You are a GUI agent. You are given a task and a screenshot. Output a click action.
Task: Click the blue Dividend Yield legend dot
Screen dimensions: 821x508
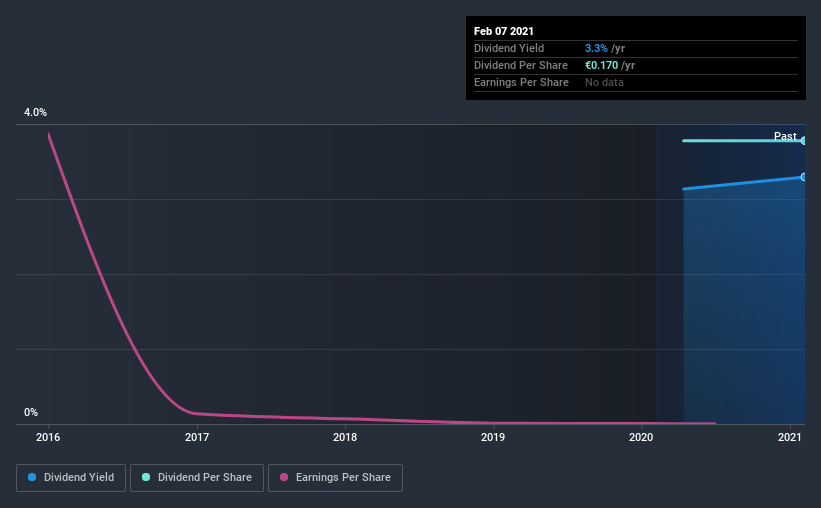pyautogui.click(x=32, y=477)
